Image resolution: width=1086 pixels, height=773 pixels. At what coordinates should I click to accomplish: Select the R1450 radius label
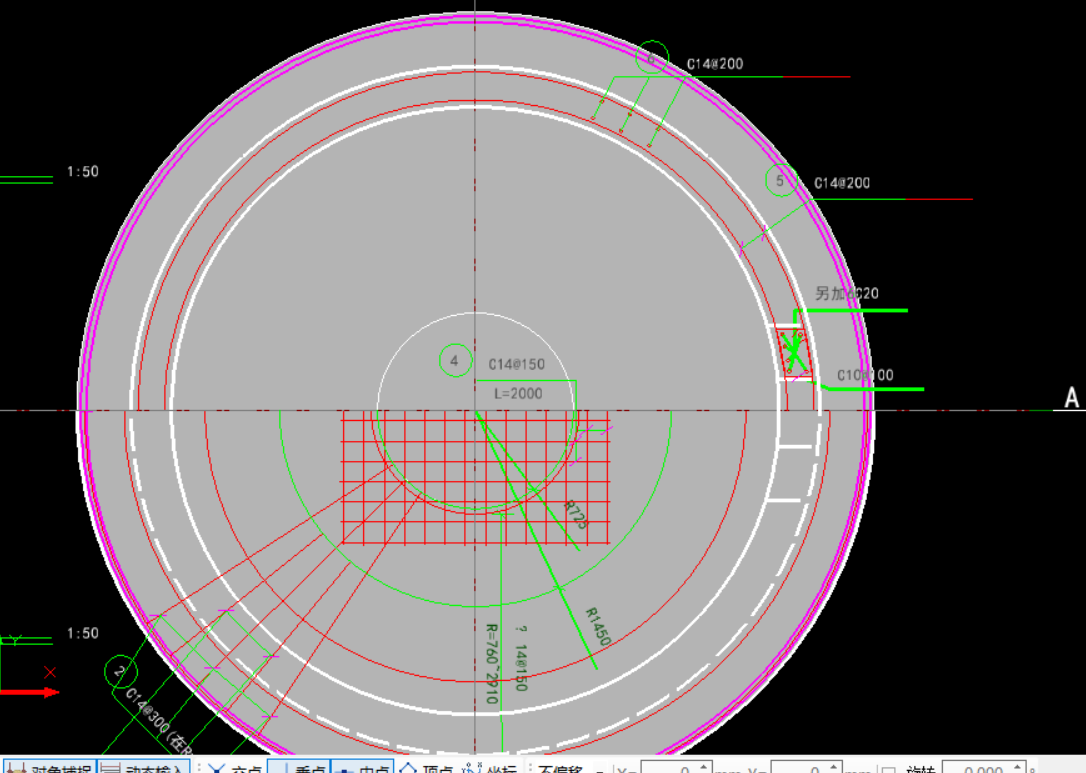coord(598,627)
